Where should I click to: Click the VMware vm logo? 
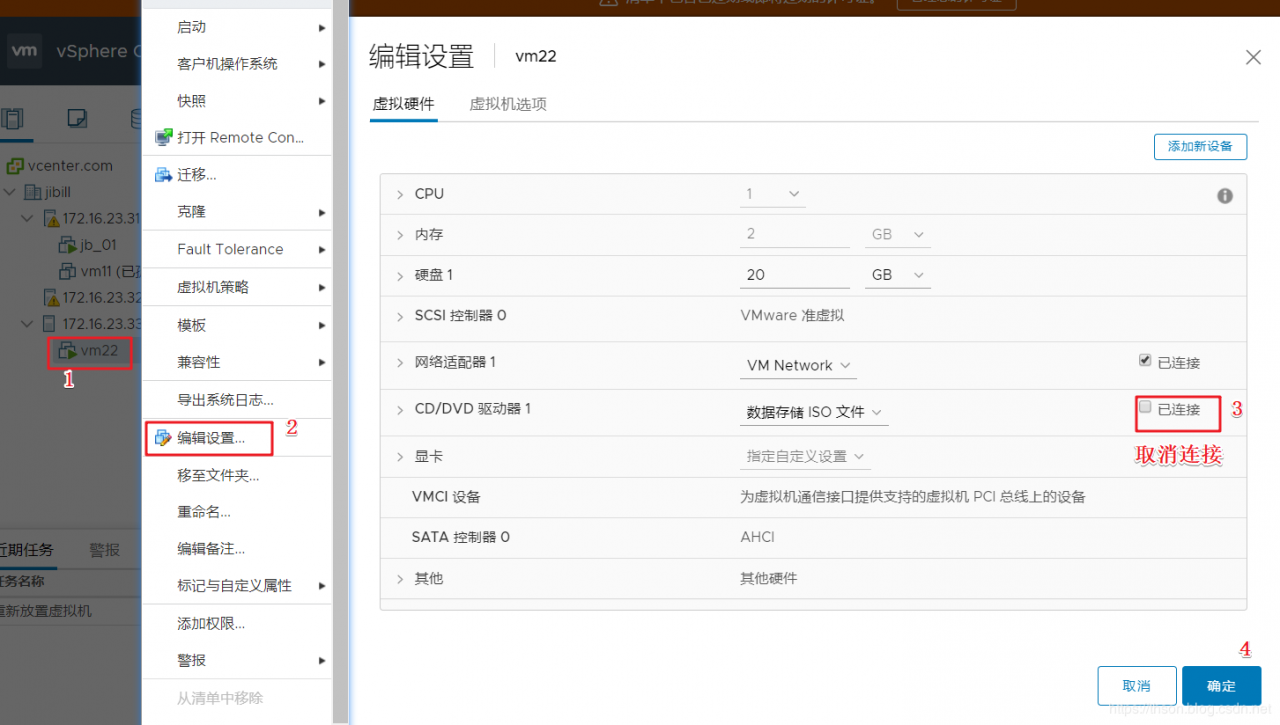[x=25, y=51]
